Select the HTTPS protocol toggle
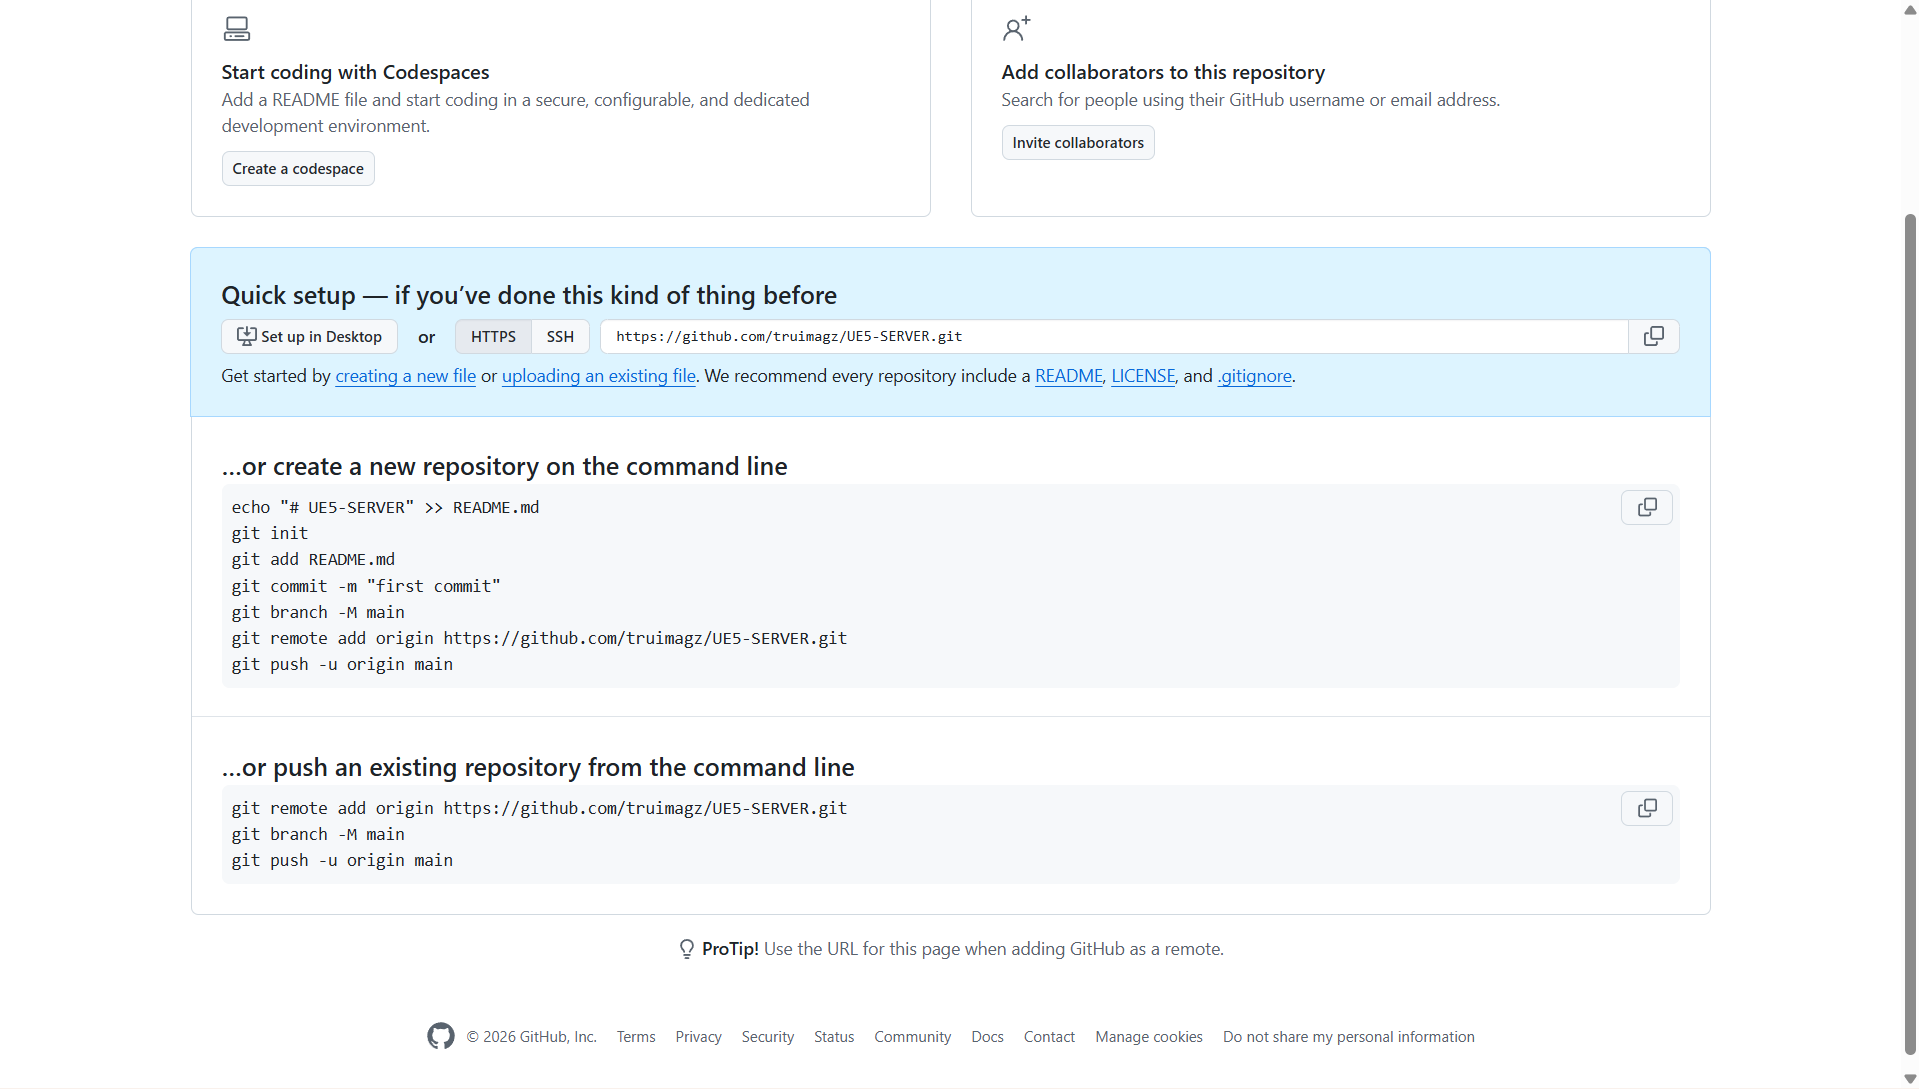1919x1089 pixels. (494, 337)
